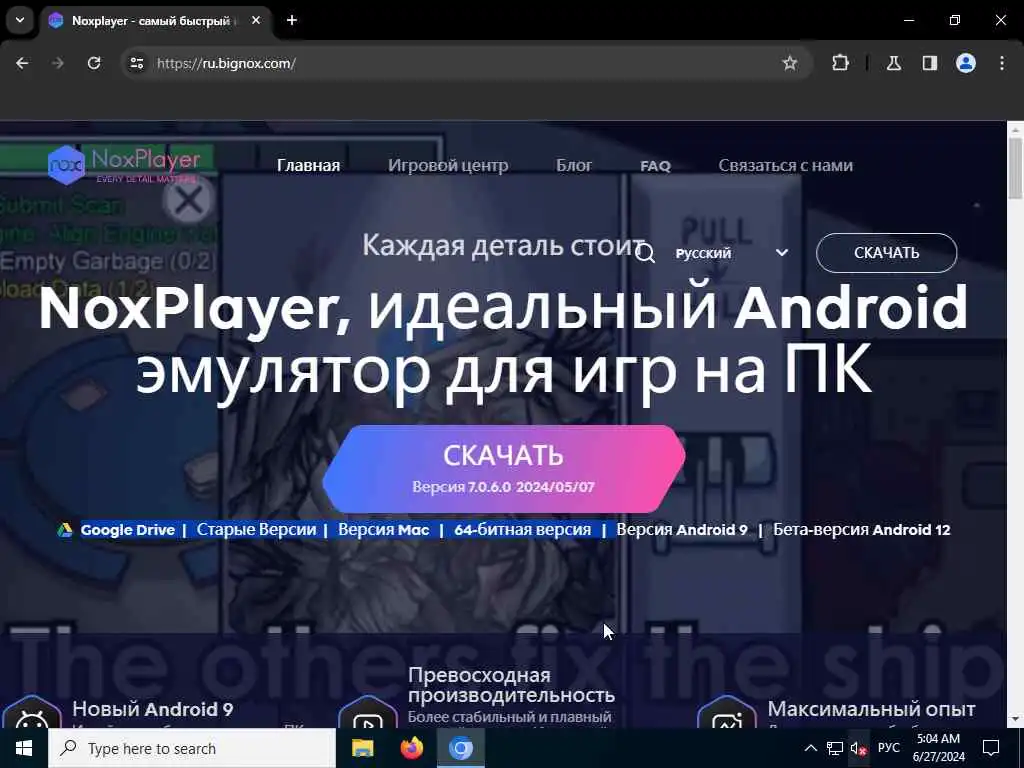Click the Новый Android 9 heading

pyautogui.click(x=153, y=709)
